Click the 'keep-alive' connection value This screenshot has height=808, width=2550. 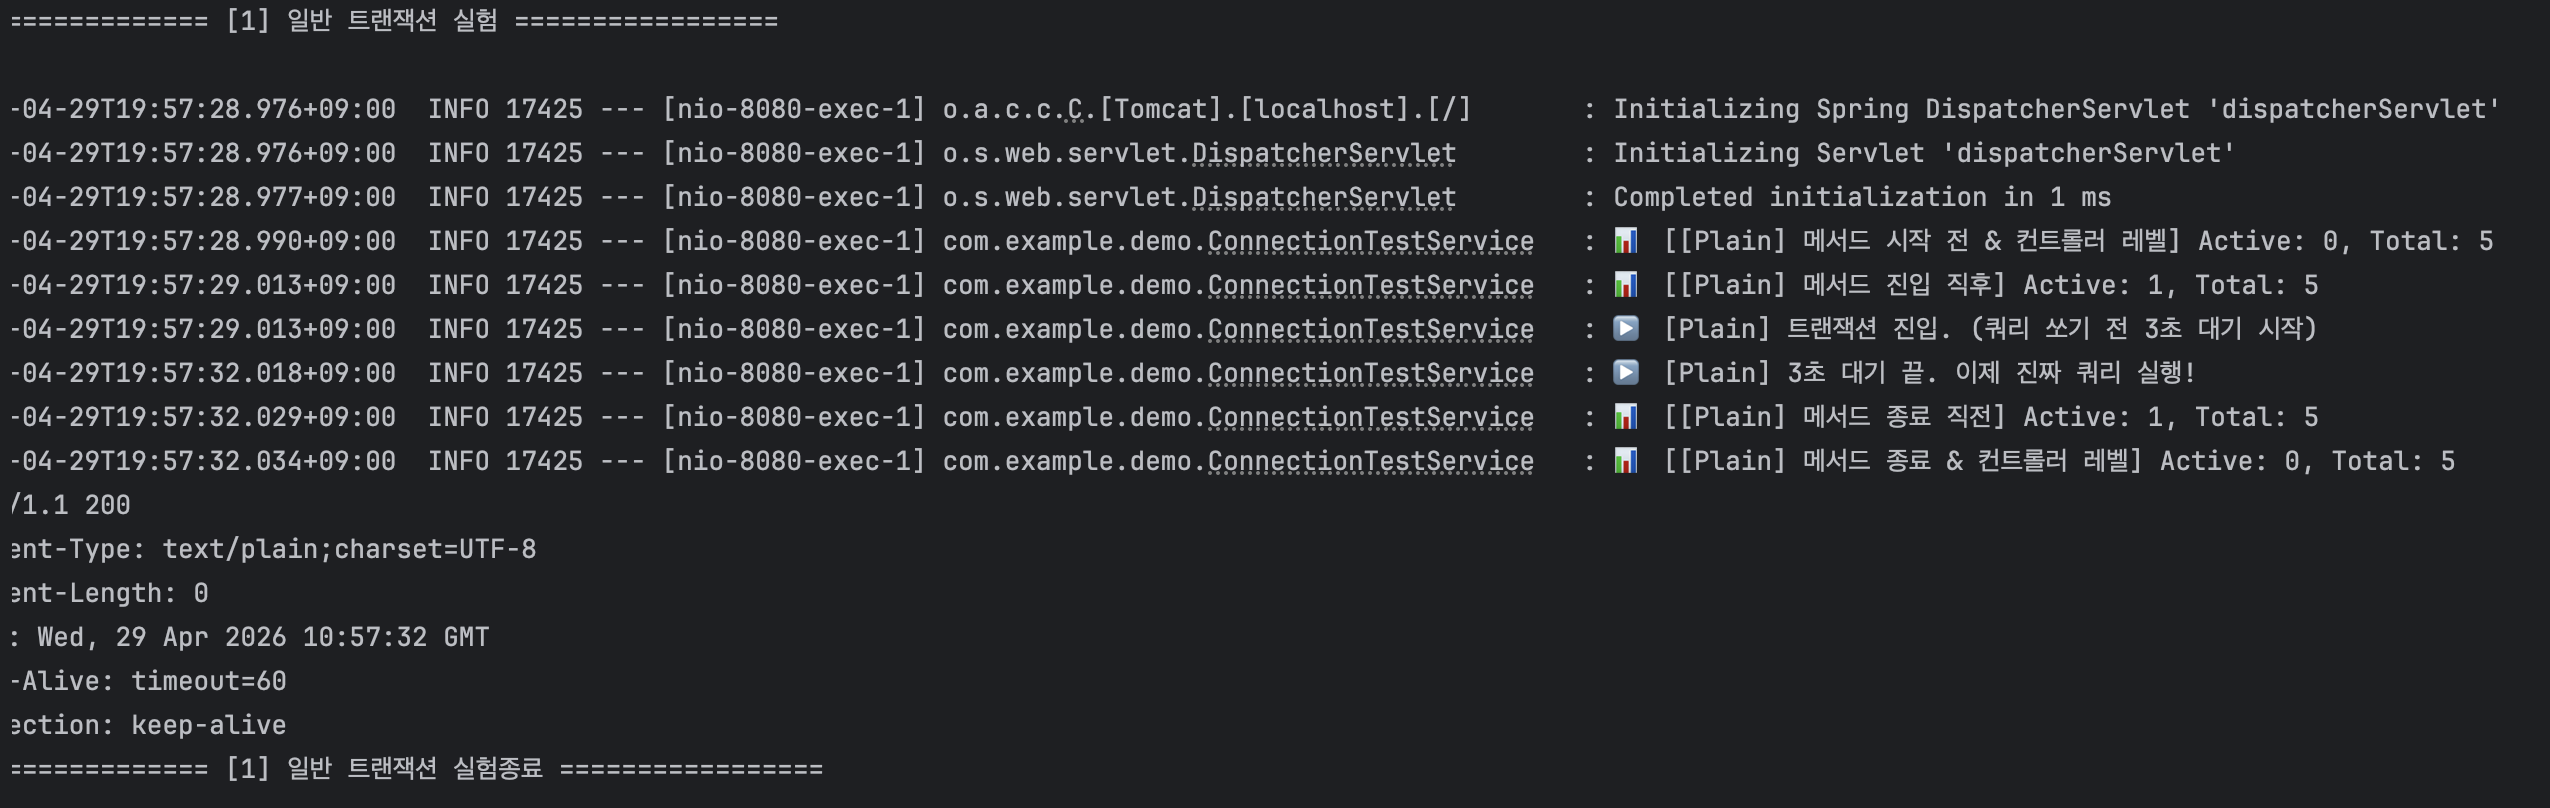209,725
